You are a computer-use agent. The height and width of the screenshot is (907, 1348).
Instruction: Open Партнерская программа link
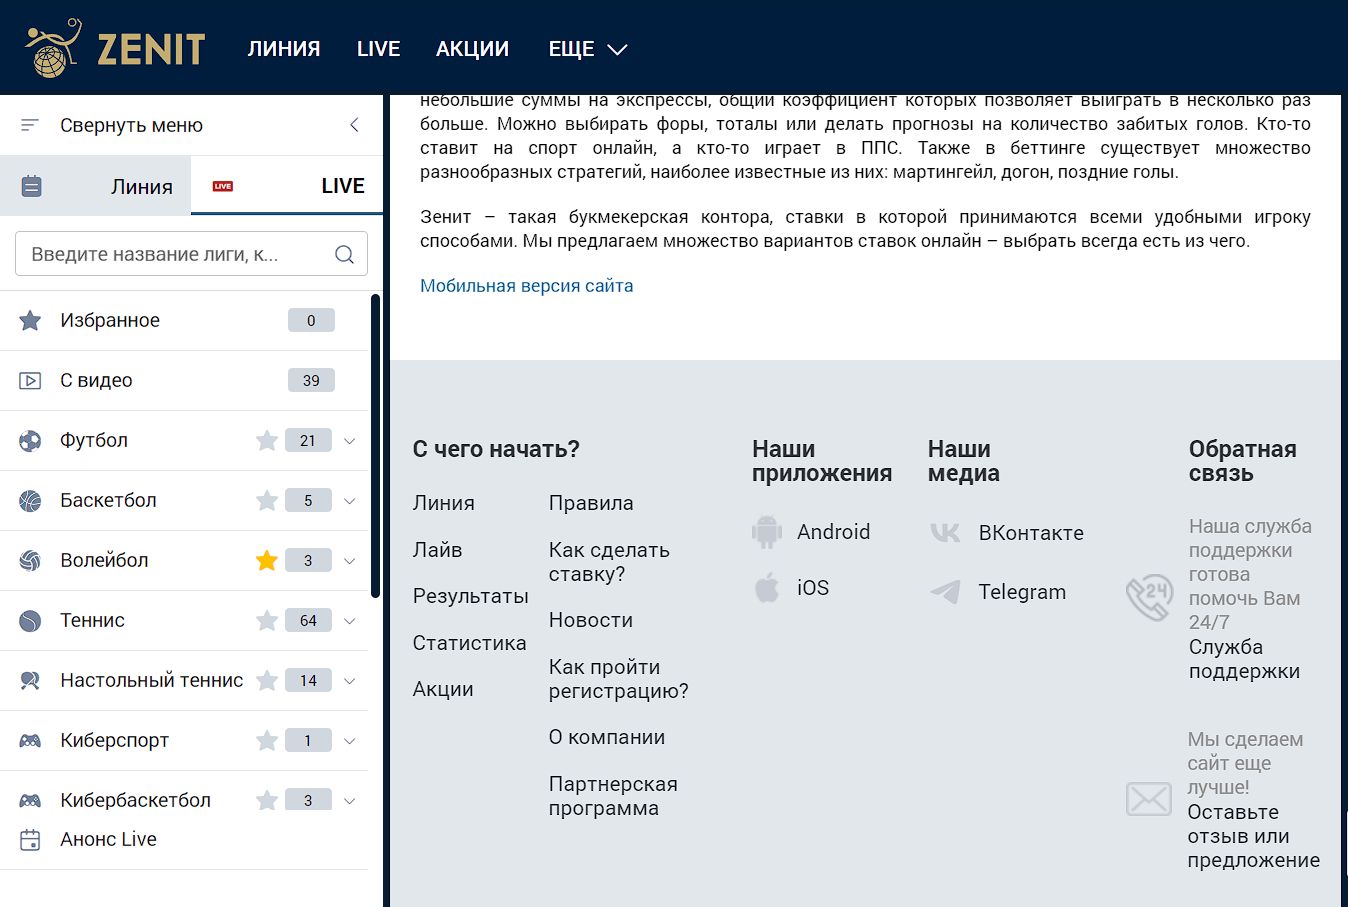click(613, 796)
